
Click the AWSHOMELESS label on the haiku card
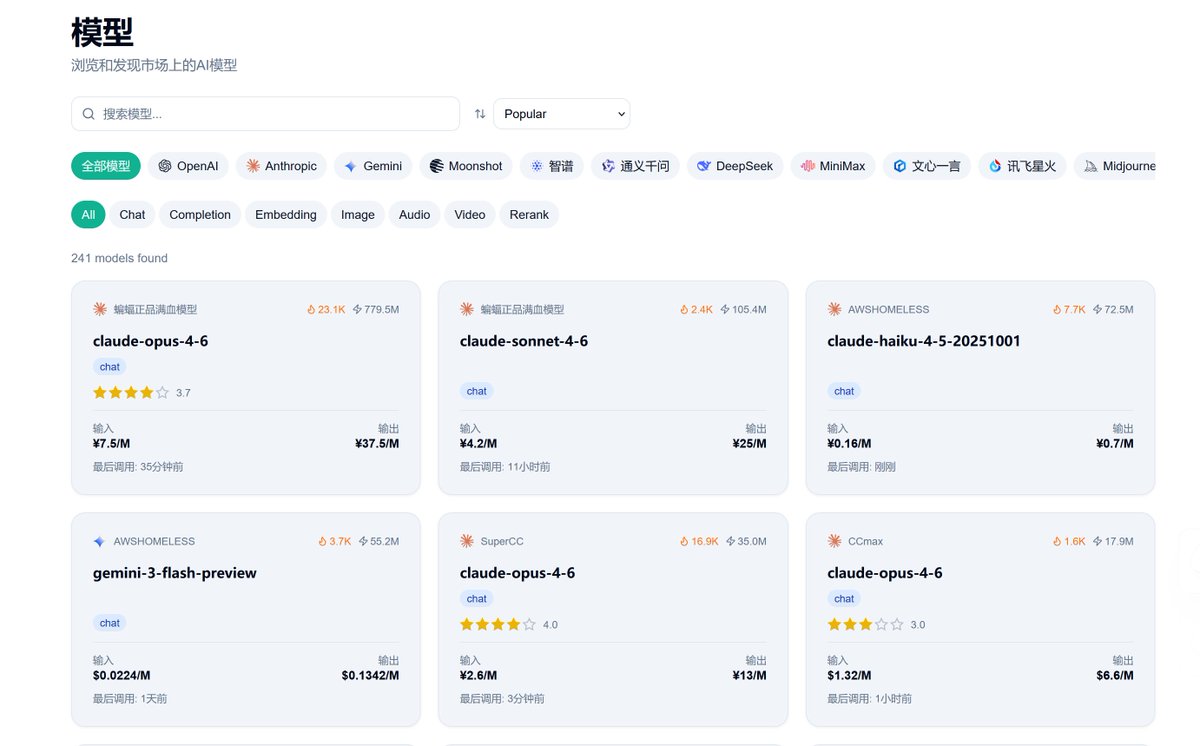click(889, 310)
